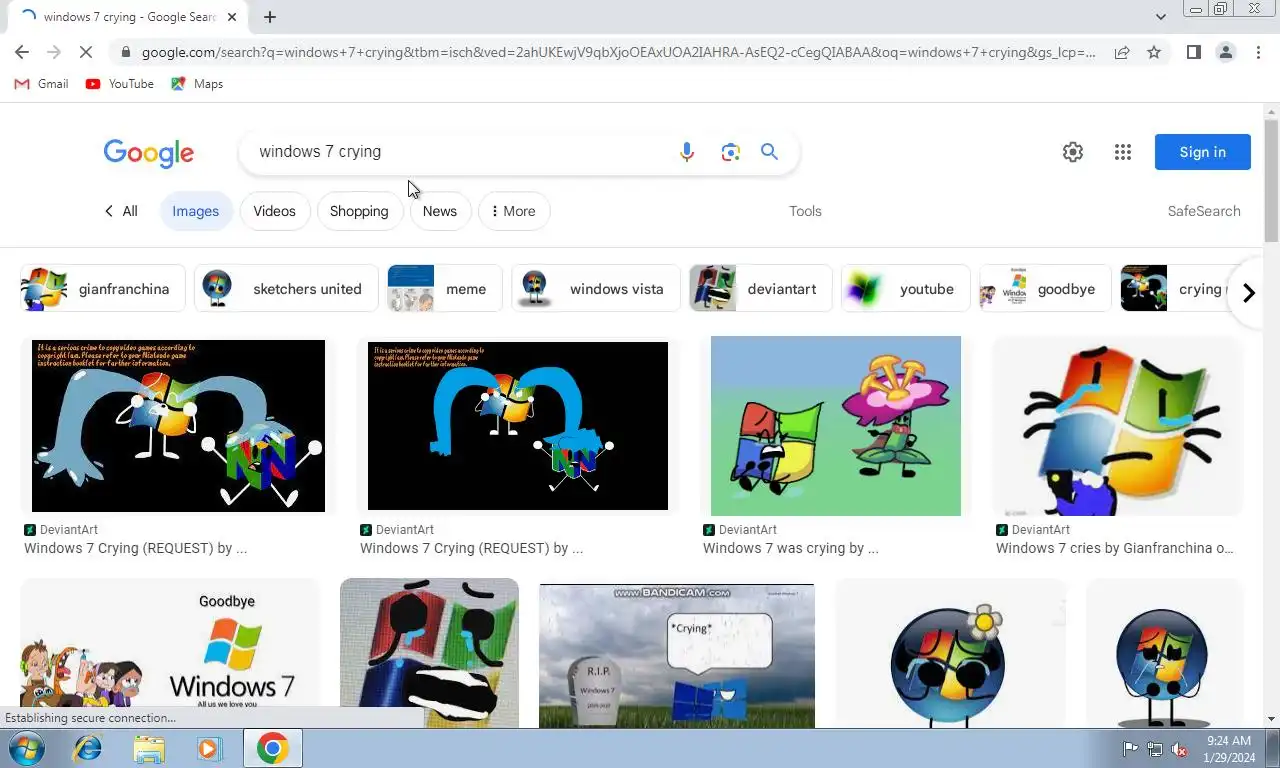This screenshot has height=768, width=1280.
Task: Select the Images tab
Action: [196, 211]
